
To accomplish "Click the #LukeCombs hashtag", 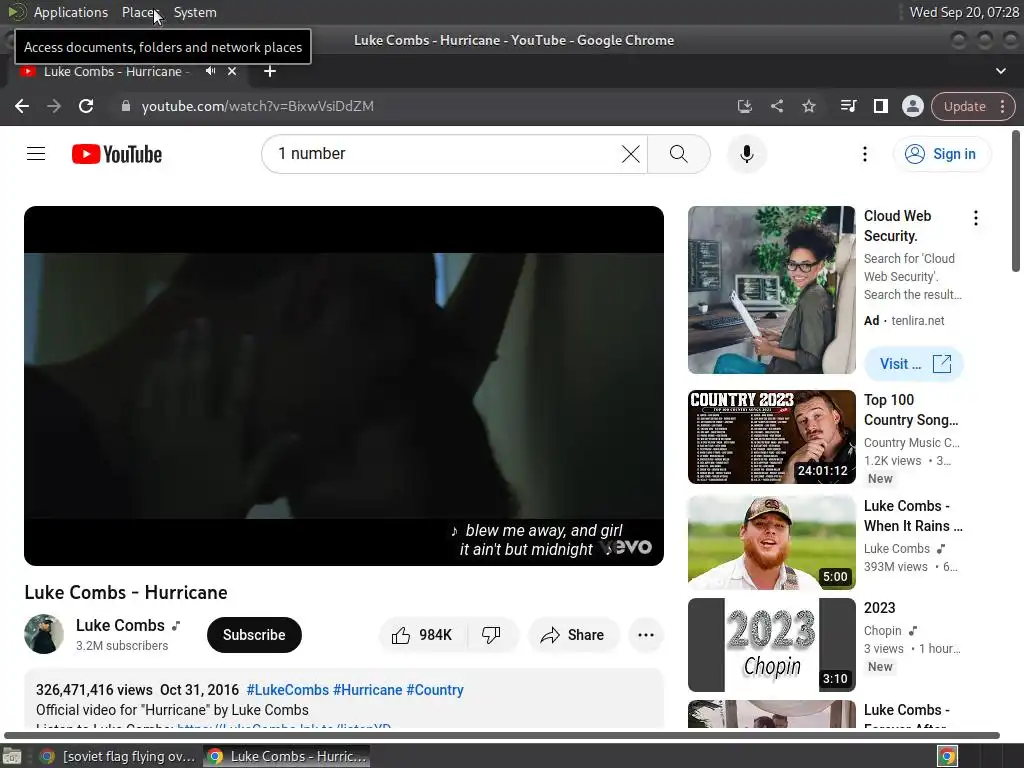I will pyautogui.click(x=287, y=690).
